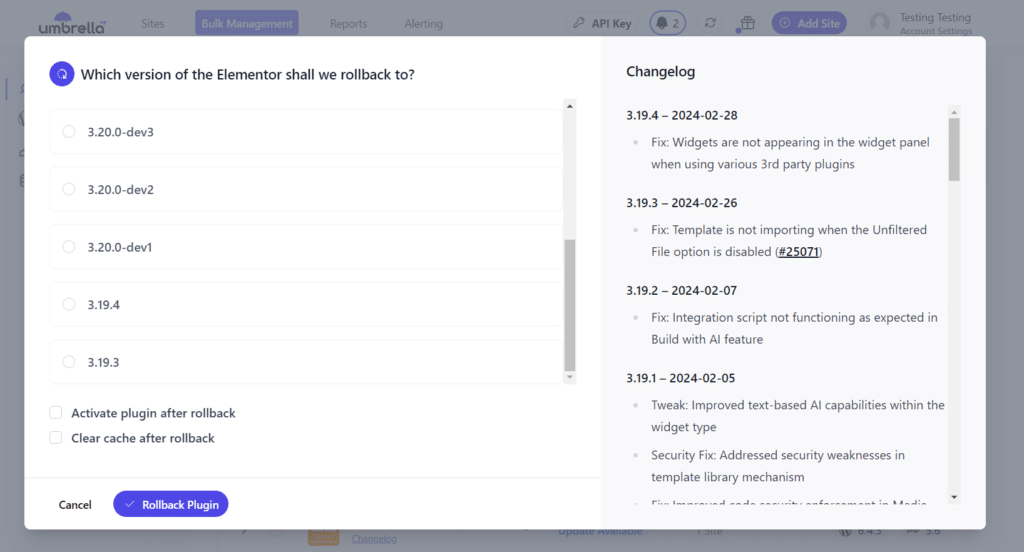Click the user avatar icon
Screen dimensions: 1024x552
click(x=880, y=23)
